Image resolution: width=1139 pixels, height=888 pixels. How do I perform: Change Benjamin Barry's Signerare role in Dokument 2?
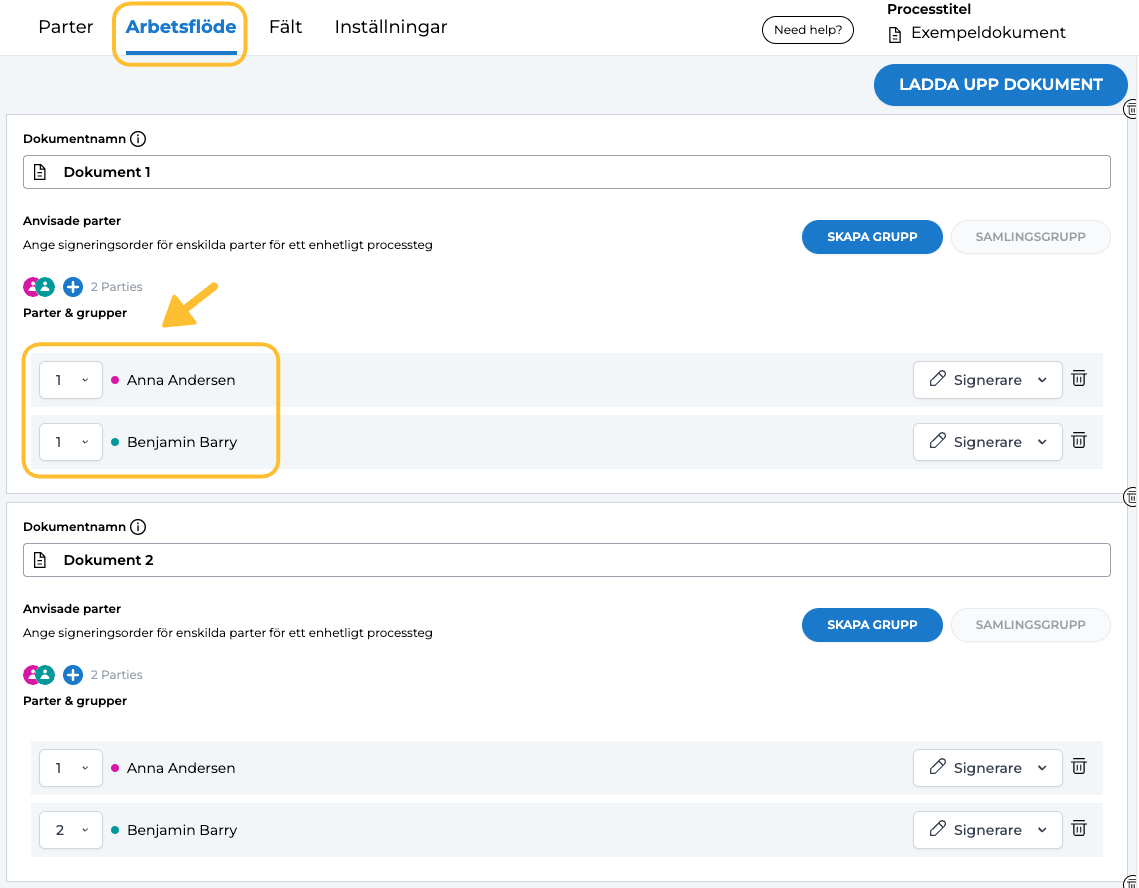987,830
